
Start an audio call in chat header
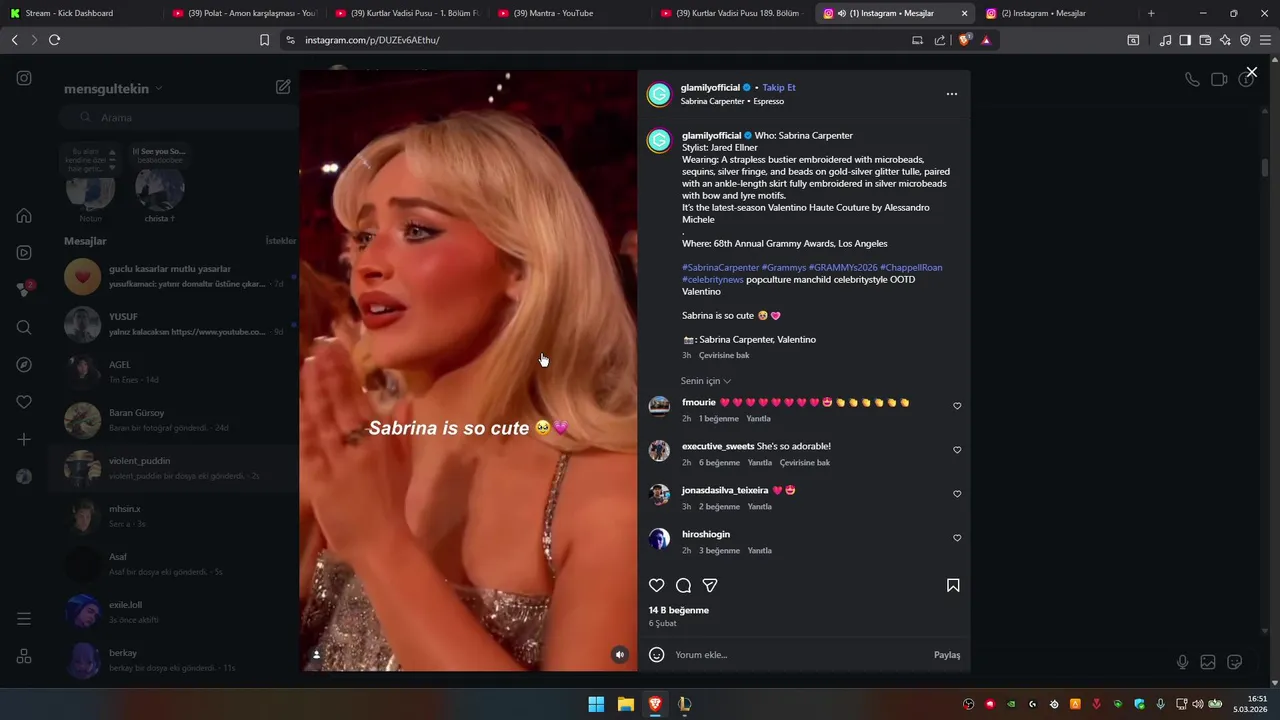(1192, 79)
